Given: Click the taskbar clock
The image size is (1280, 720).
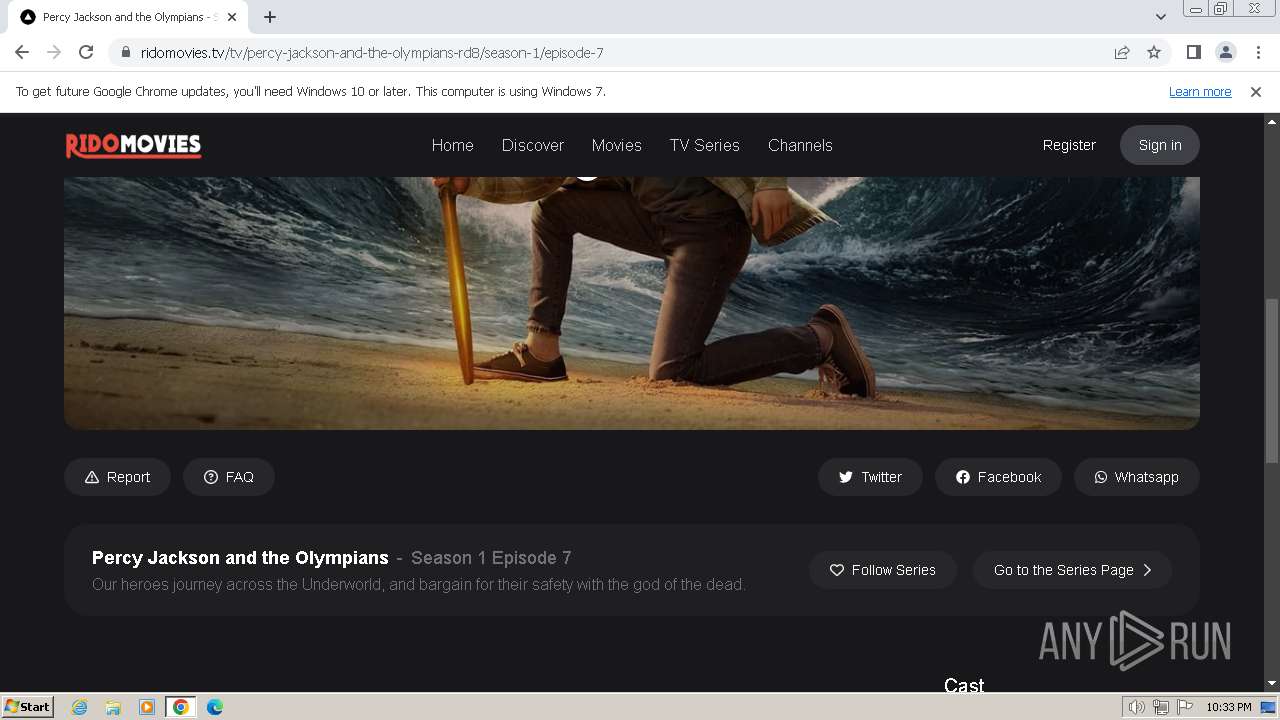Looking at the screenshot, I should click(x=1229, y=707).
